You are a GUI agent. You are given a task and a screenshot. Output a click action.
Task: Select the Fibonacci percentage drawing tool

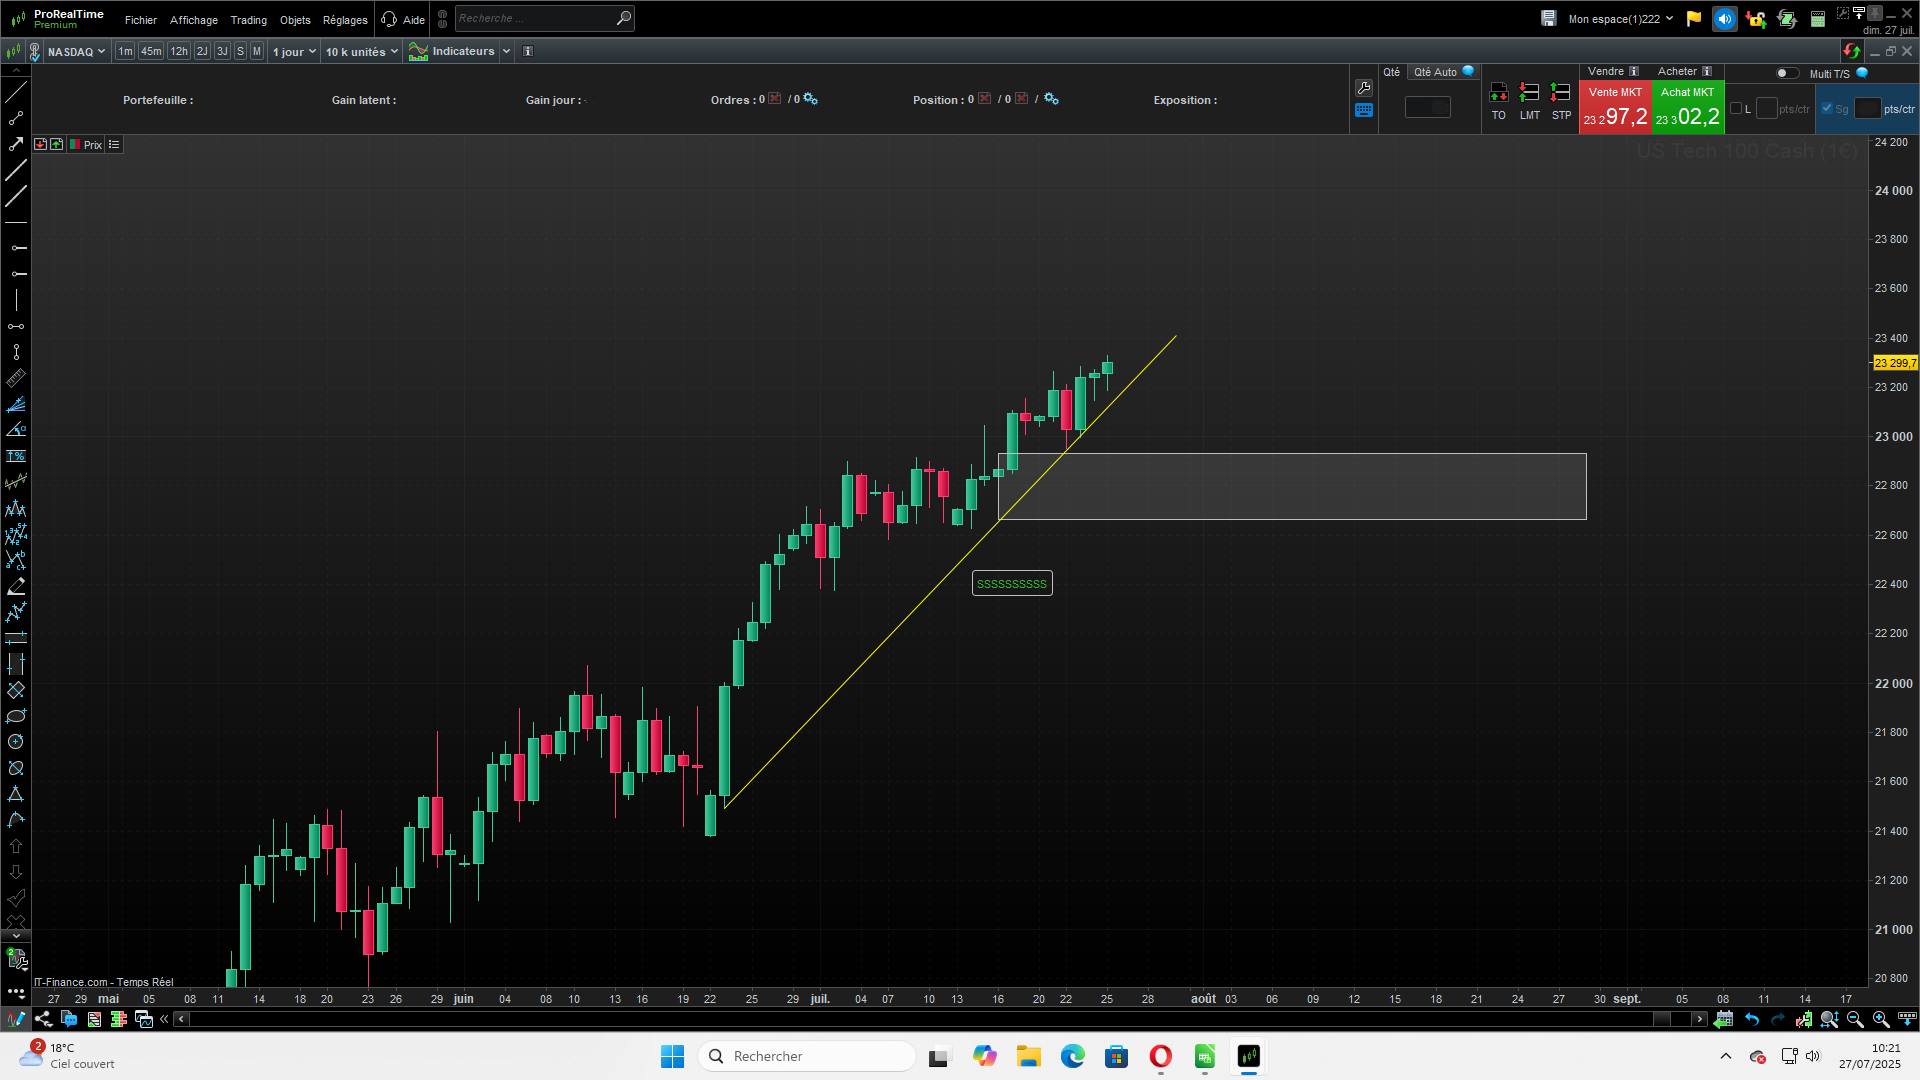pos(16,456)
